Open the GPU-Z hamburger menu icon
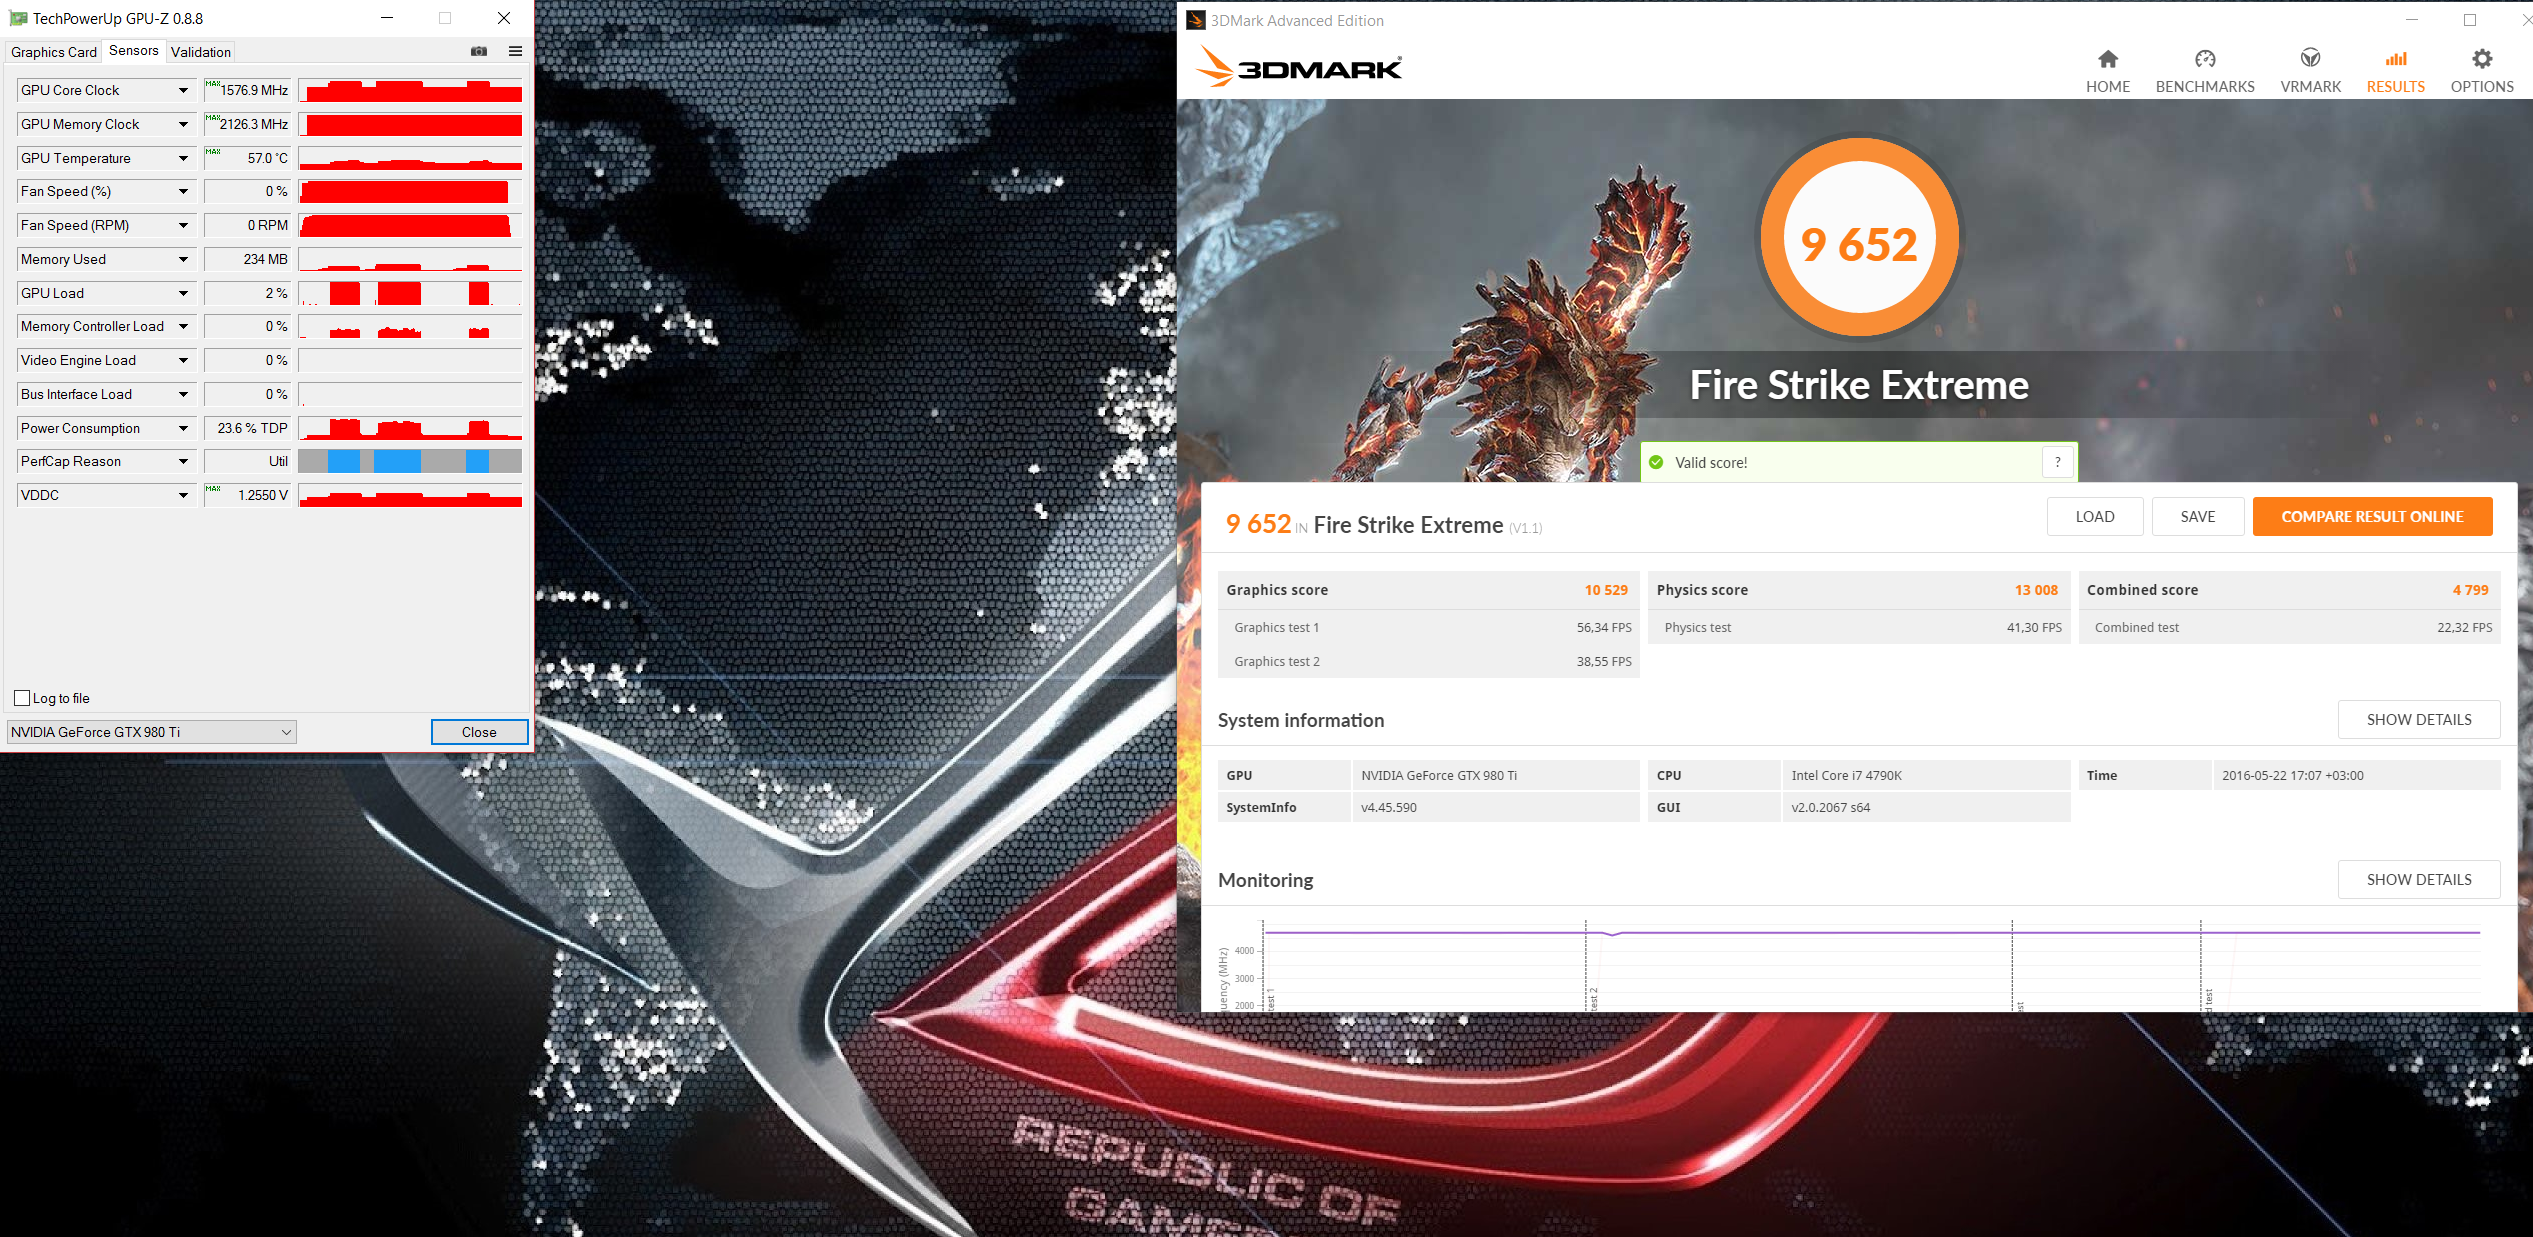The width and height of the screenshot is (2533, 1237). pos(515,51)
